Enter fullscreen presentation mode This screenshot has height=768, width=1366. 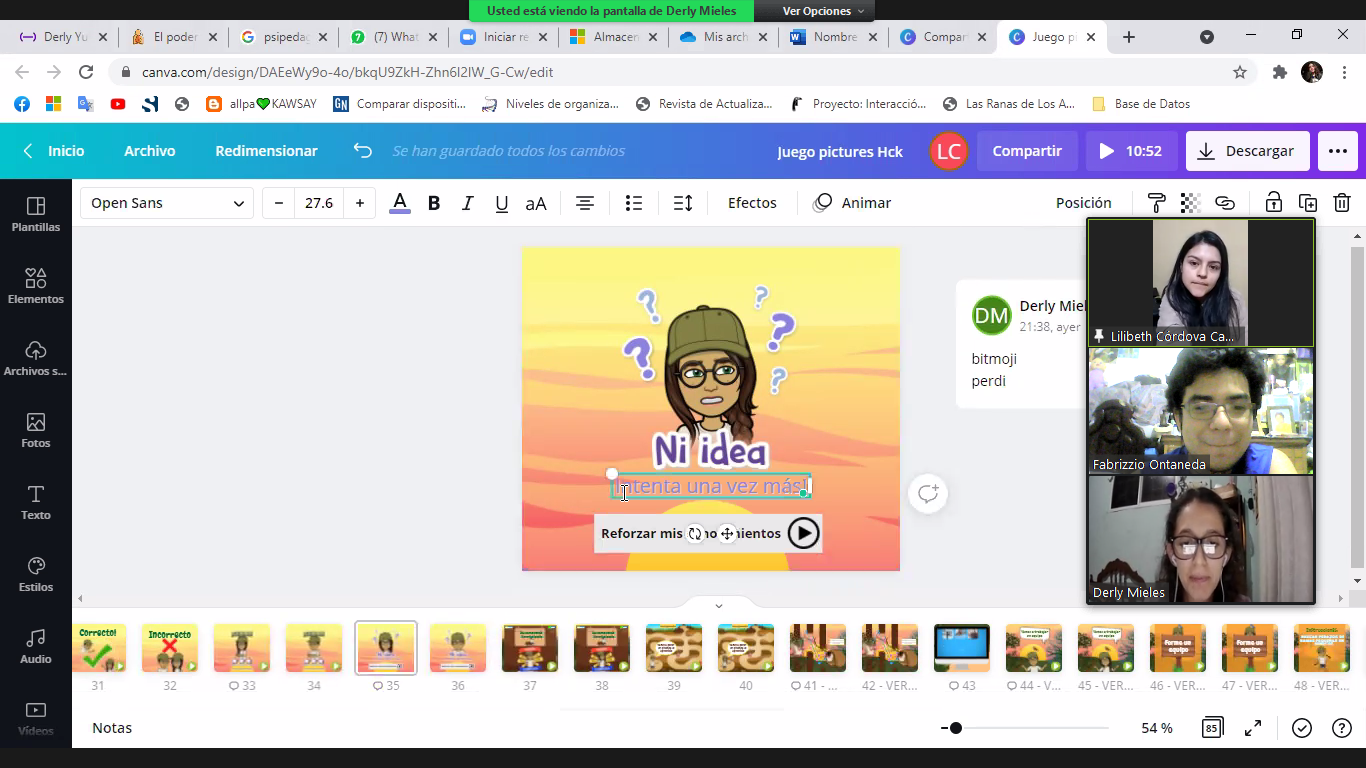pos(1253,728)
